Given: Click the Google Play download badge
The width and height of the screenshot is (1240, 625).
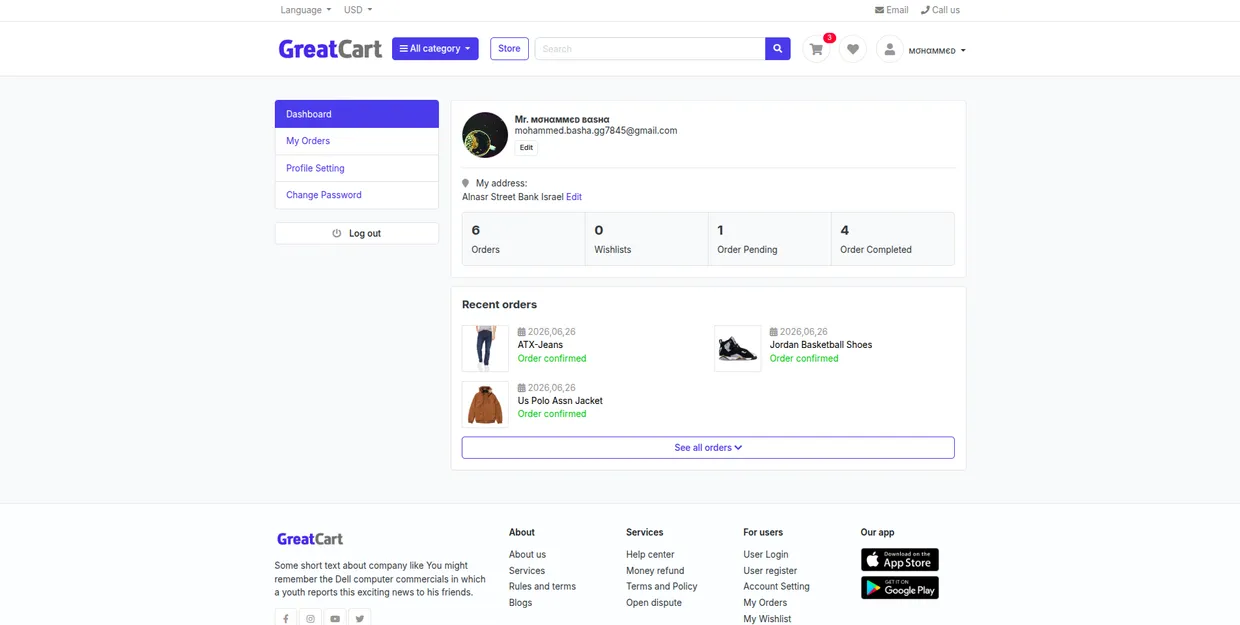Looking at the screenshot, I should (x=900, y=587).
